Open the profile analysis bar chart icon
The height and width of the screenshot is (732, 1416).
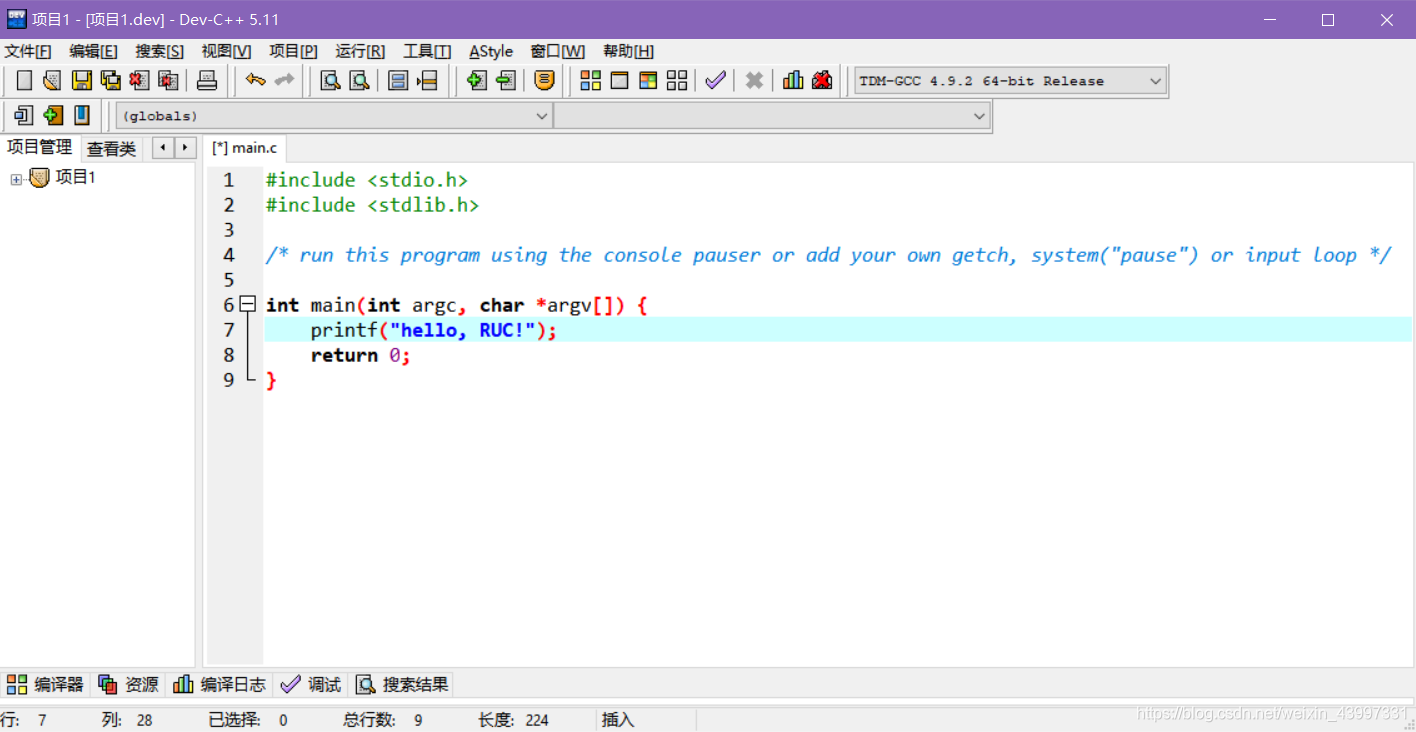793,81
